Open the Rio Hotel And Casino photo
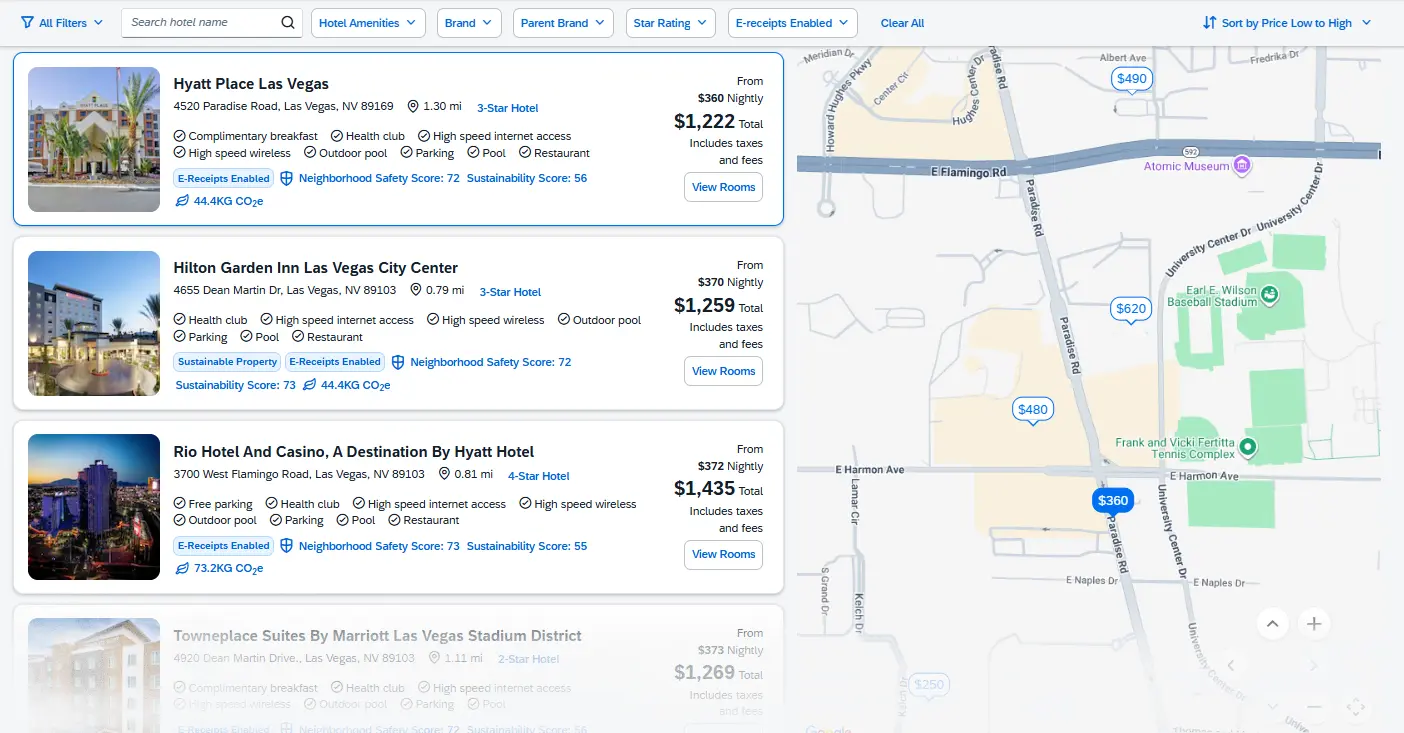This screenshot has width=1404, height=733. coord(94,507)
